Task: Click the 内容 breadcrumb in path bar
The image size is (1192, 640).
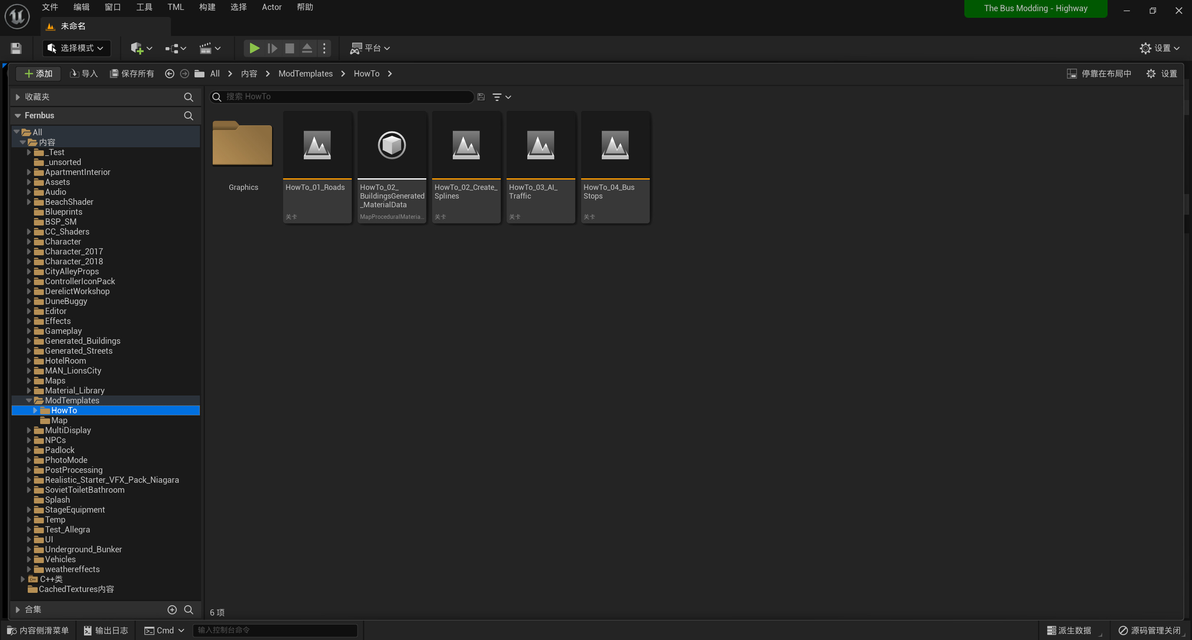Action: (249, 74)
